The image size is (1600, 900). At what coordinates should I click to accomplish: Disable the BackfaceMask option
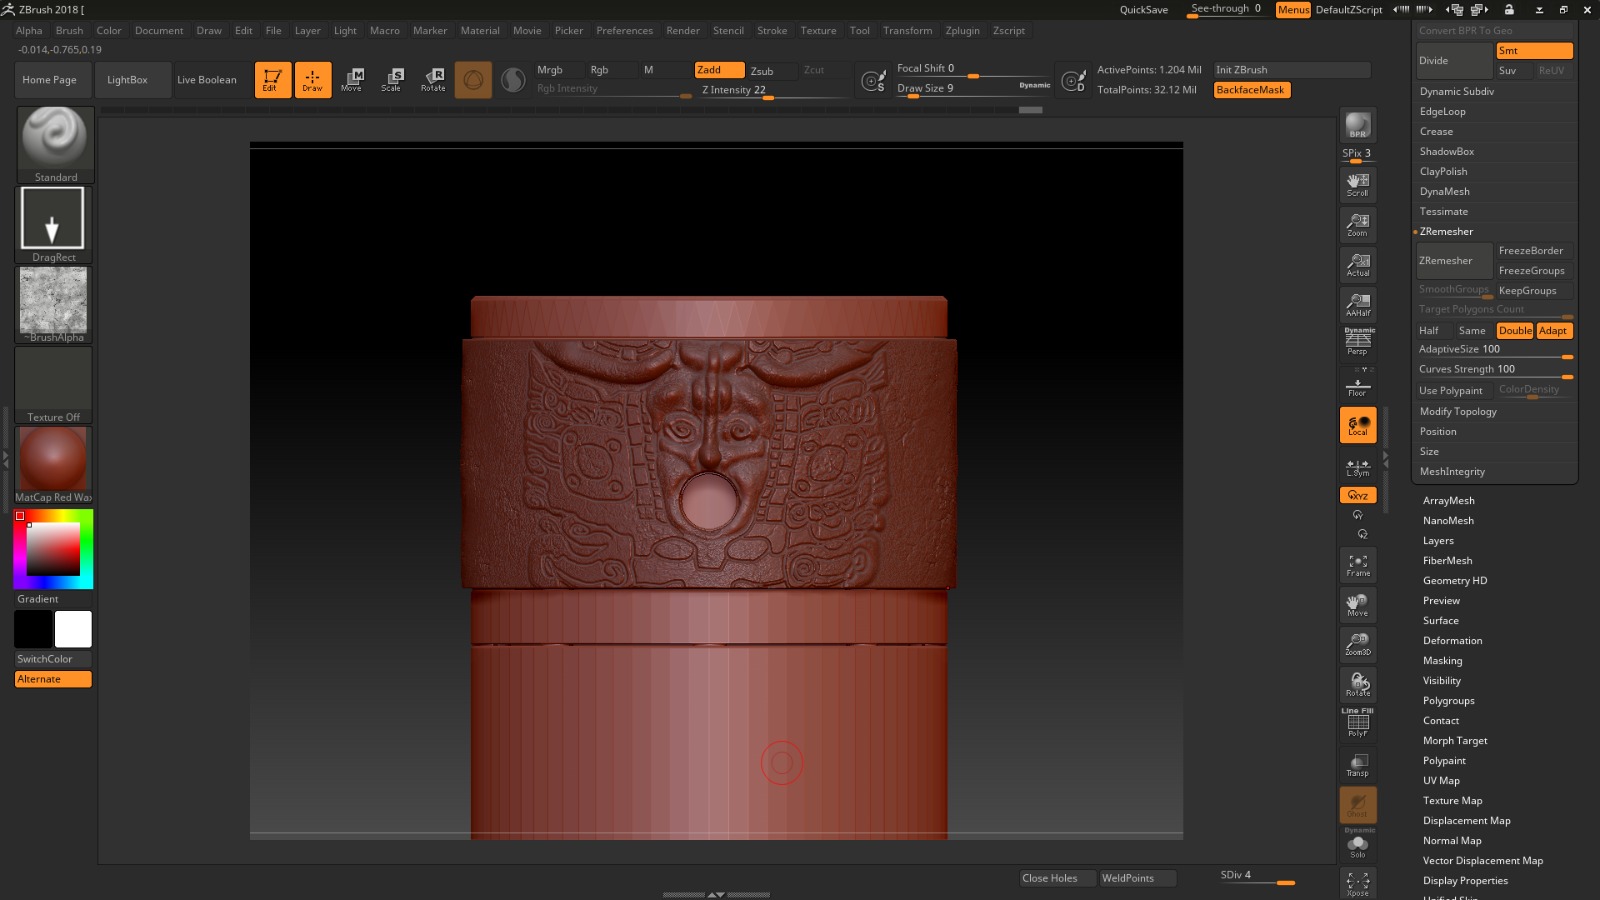click(x=1251, y=90)
